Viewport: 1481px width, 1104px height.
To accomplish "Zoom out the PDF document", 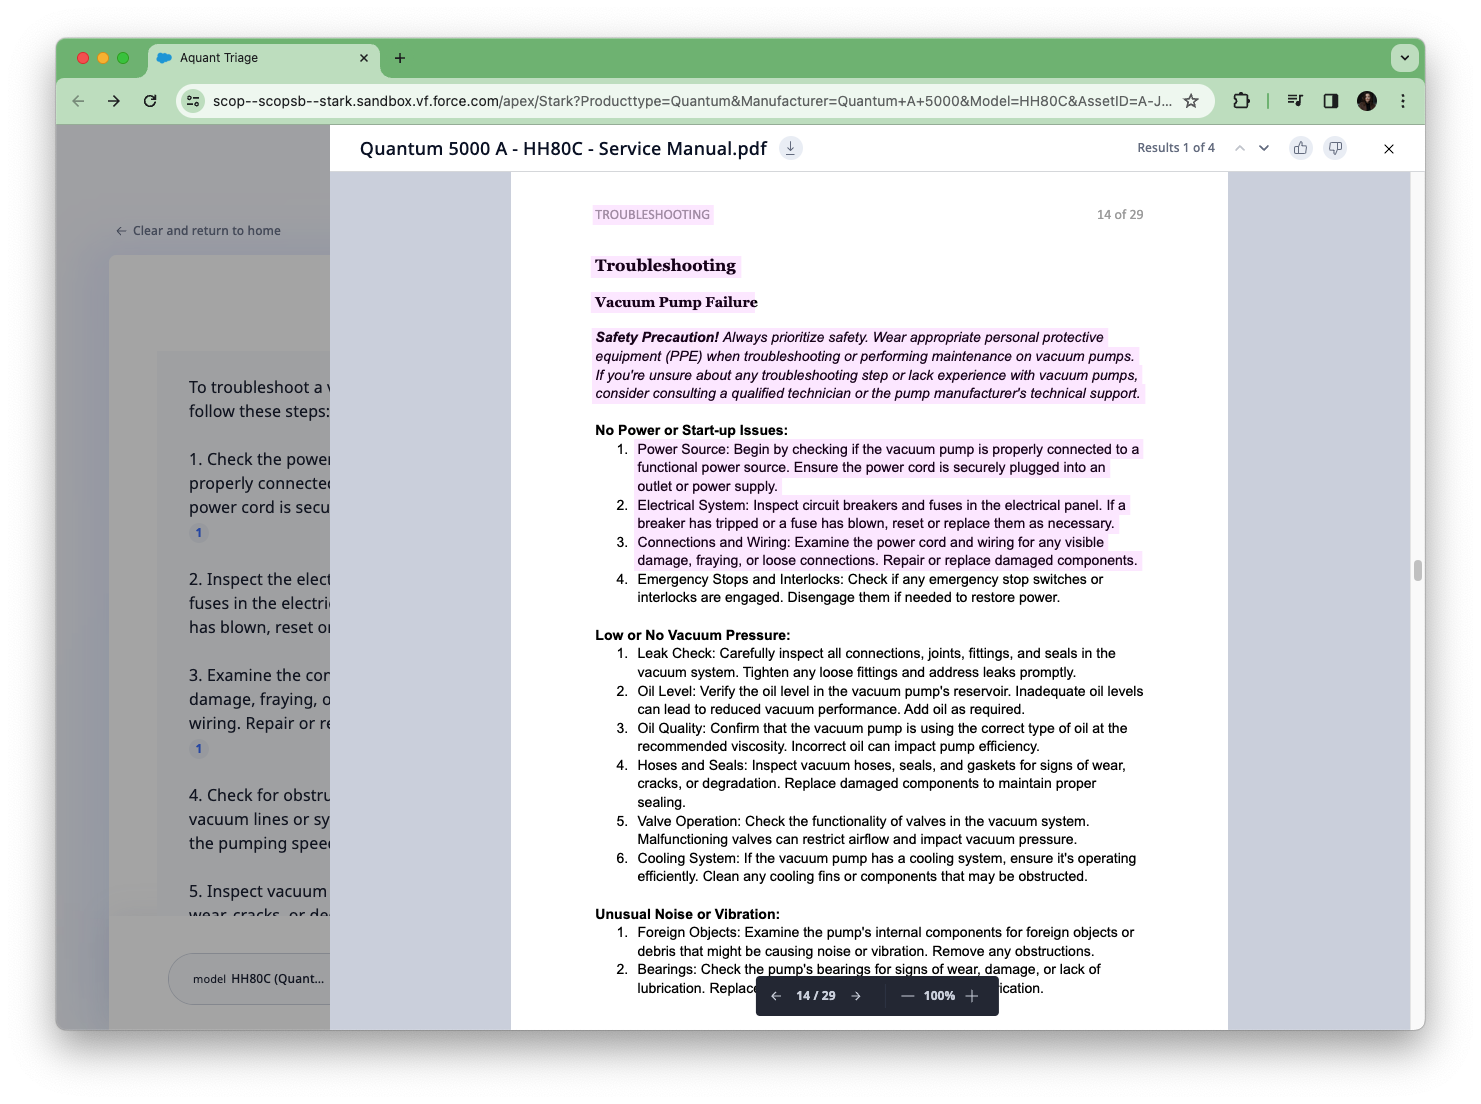I will (907, 996).
